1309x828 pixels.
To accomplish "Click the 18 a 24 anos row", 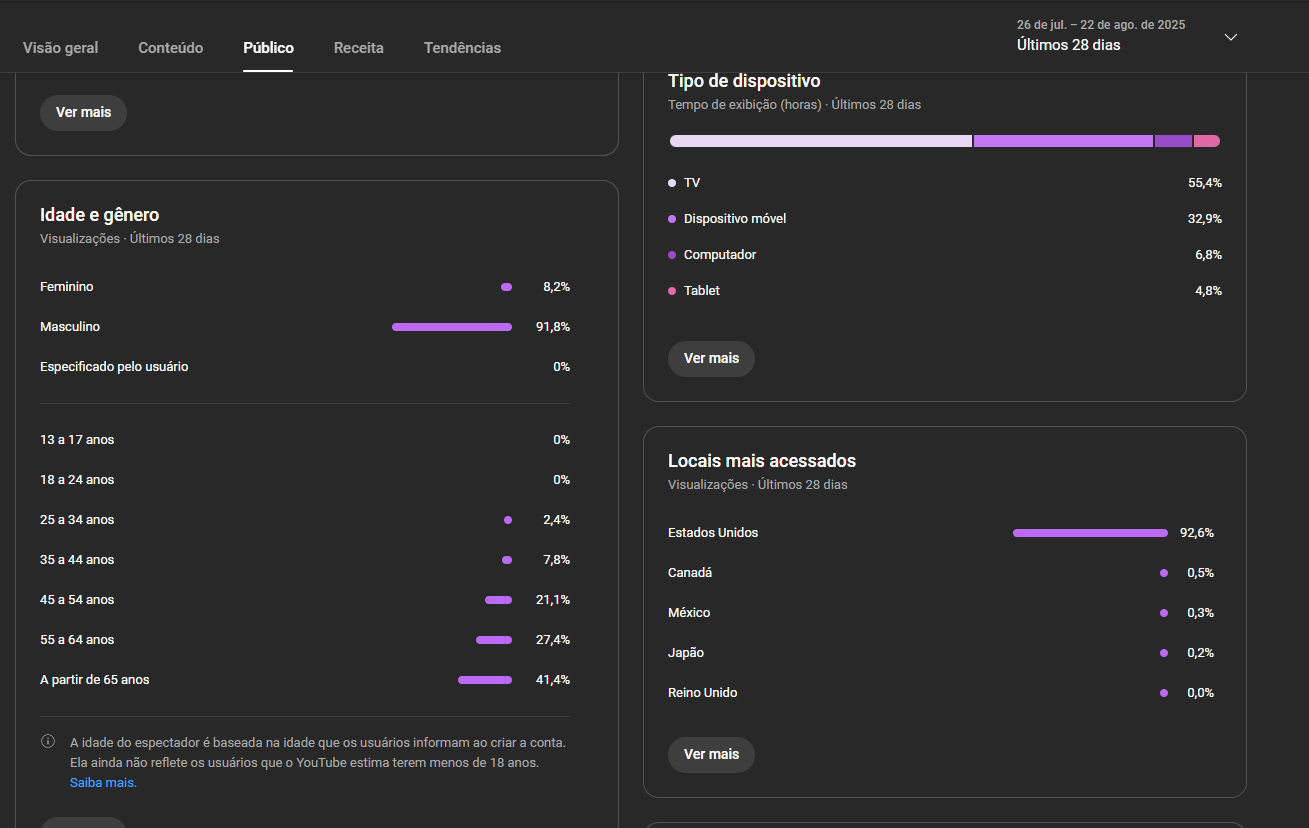I will 305,480.
